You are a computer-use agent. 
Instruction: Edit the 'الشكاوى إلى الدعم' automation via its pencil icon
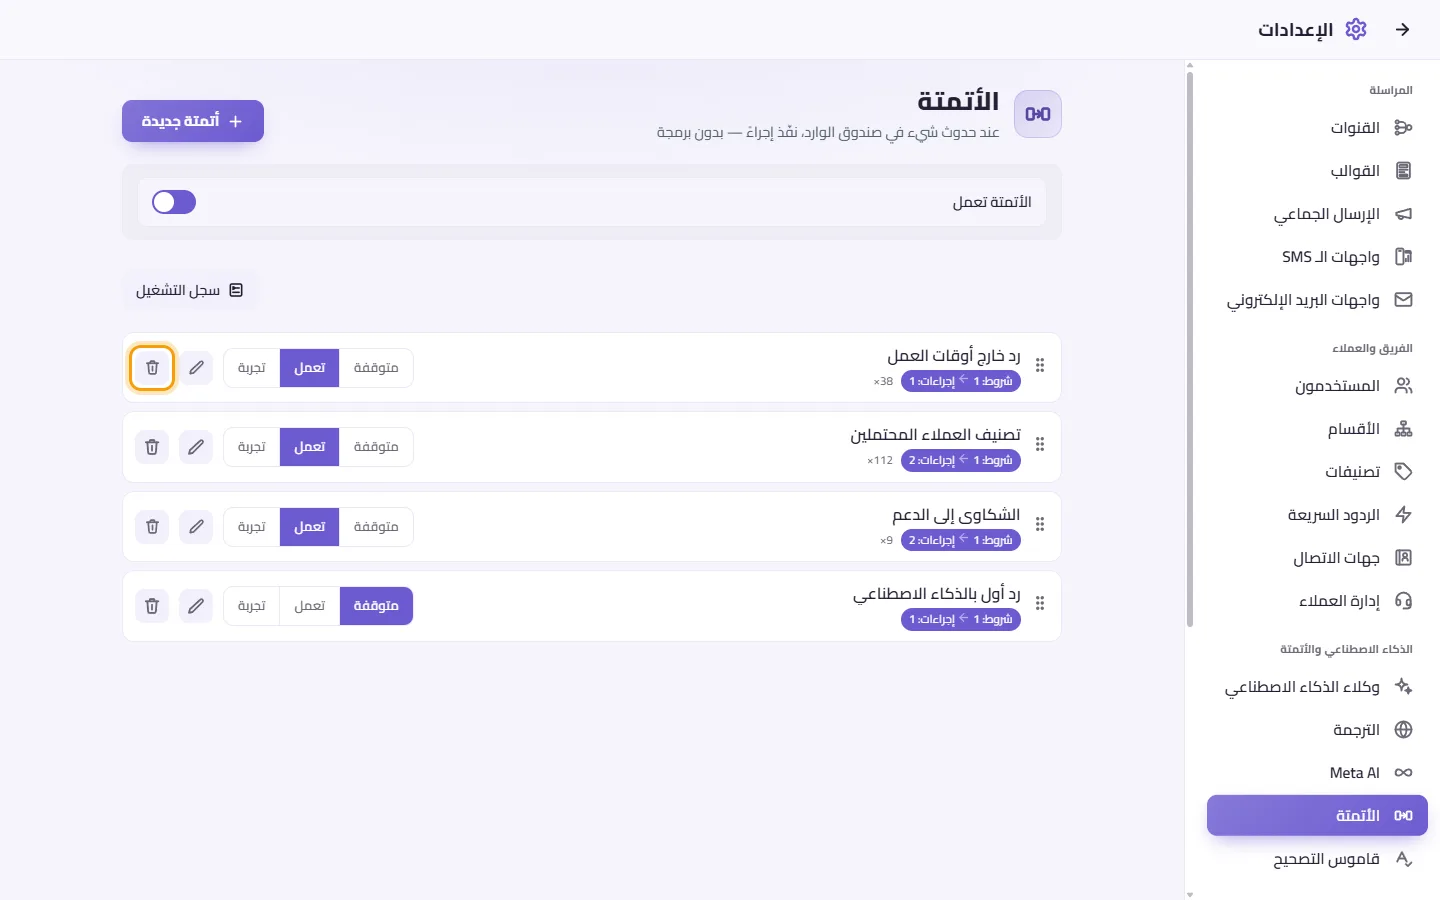click(196, 526)
